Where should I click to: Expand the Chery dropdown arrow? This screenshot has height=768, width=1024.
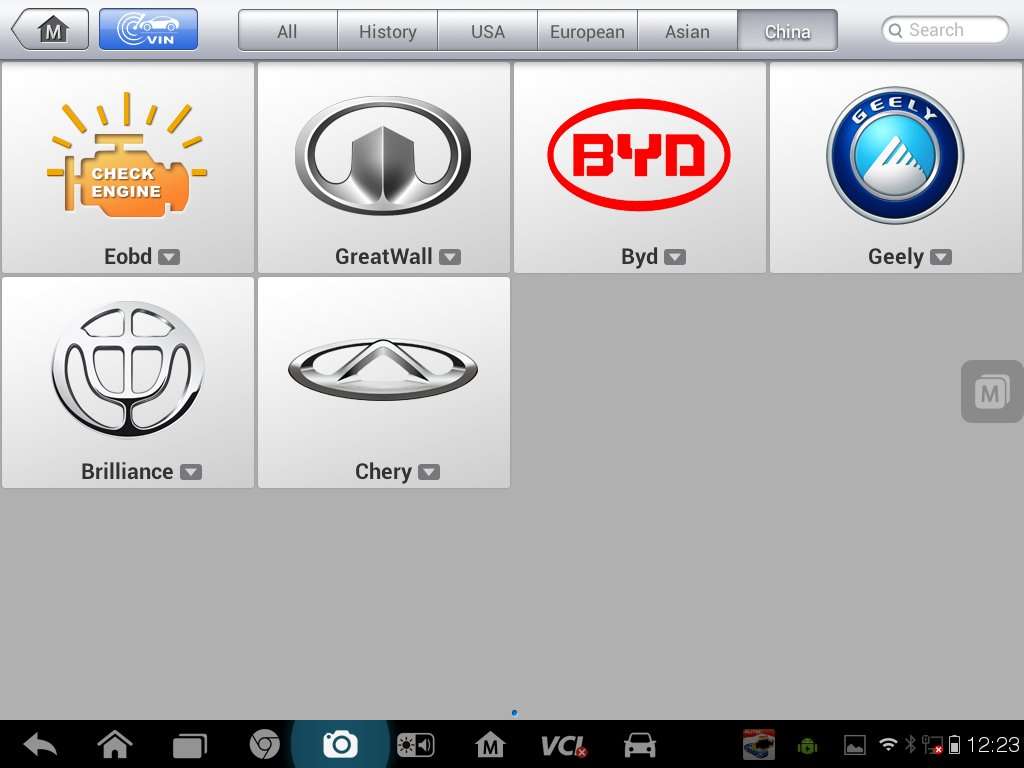429,472
